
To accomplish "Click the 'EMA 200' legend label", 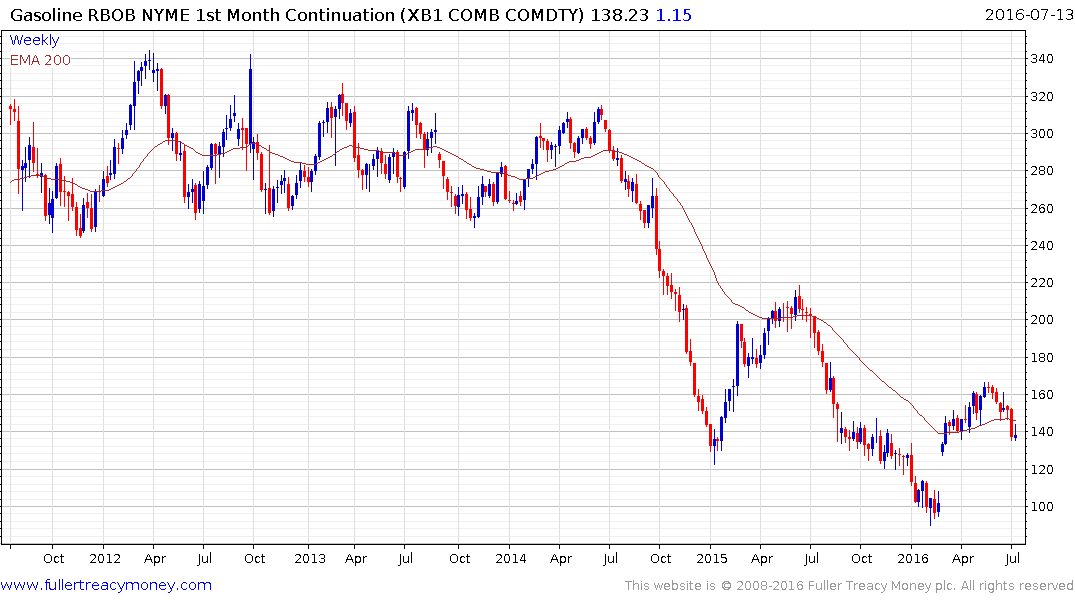I will [40, 60].
